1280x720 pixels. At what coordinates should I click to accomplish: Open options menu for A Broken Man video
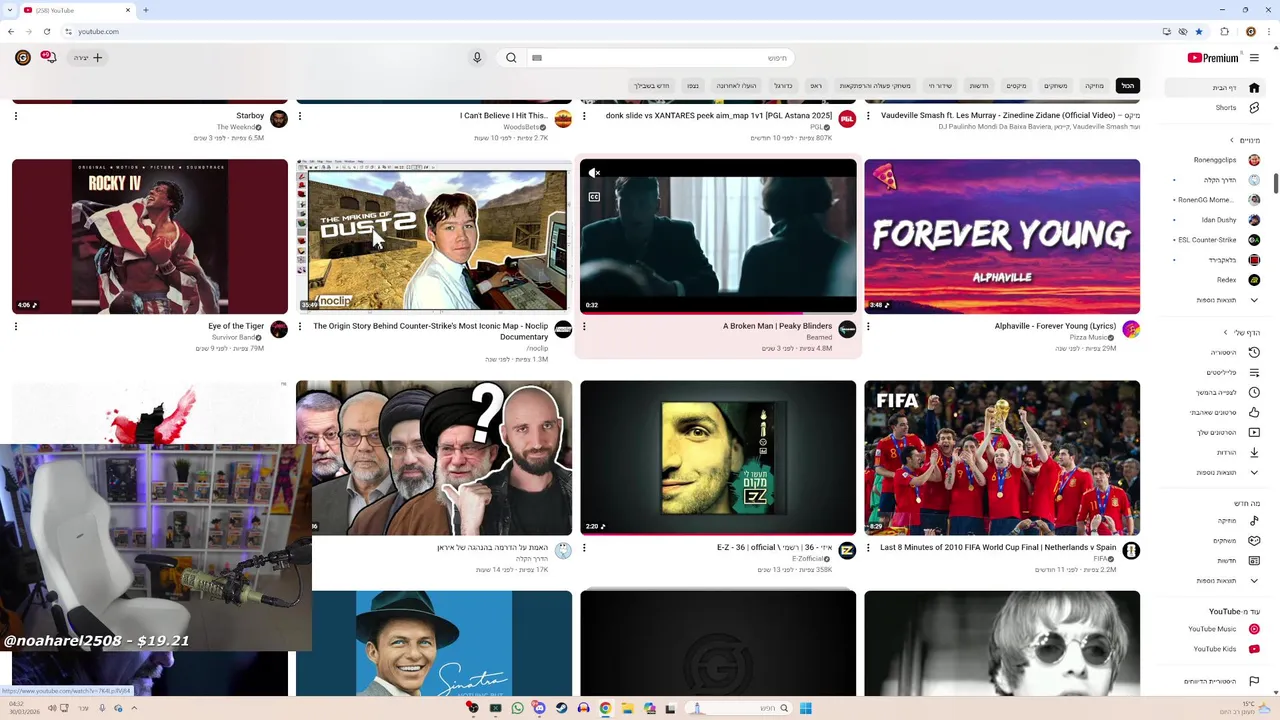coord(584,326)
